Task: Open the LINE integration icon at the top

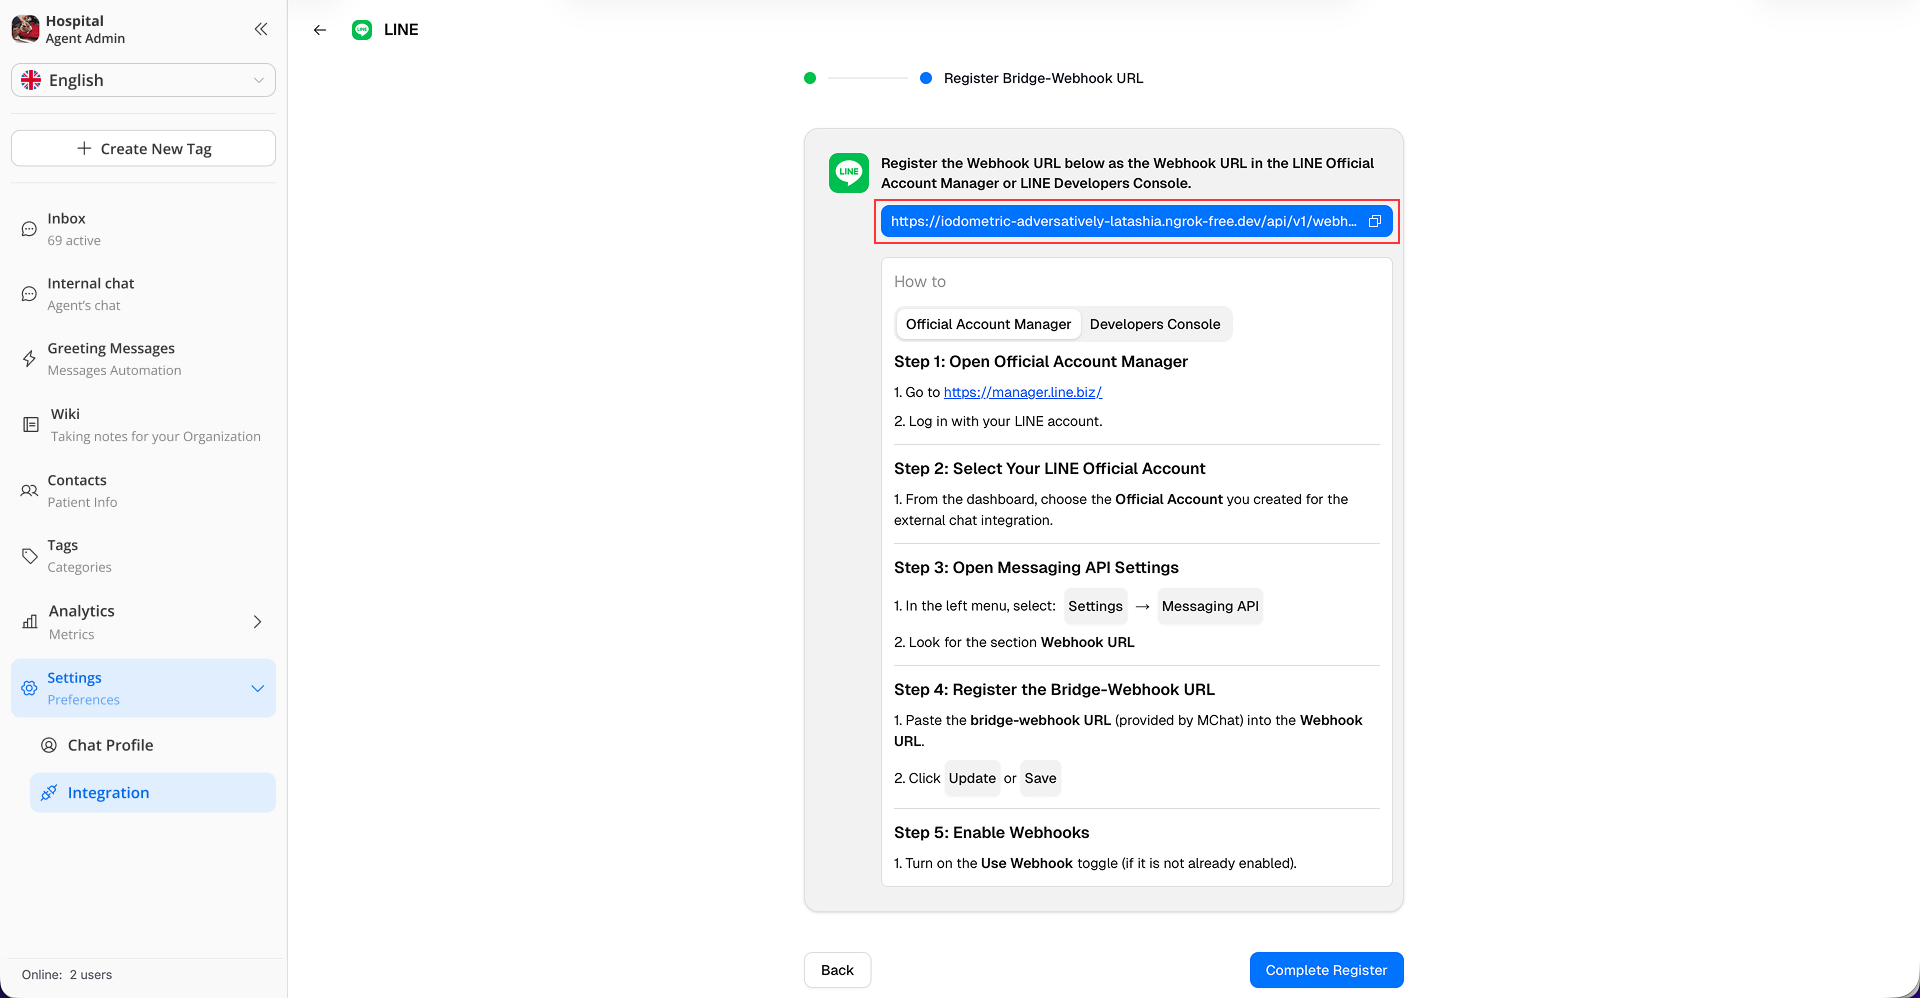Action: [361, 29]
